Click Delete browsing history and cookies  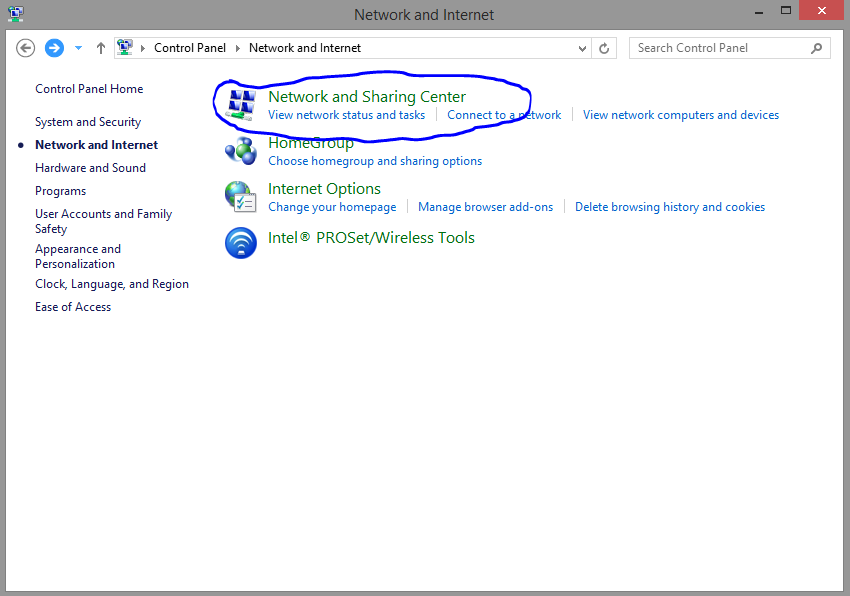670,207
